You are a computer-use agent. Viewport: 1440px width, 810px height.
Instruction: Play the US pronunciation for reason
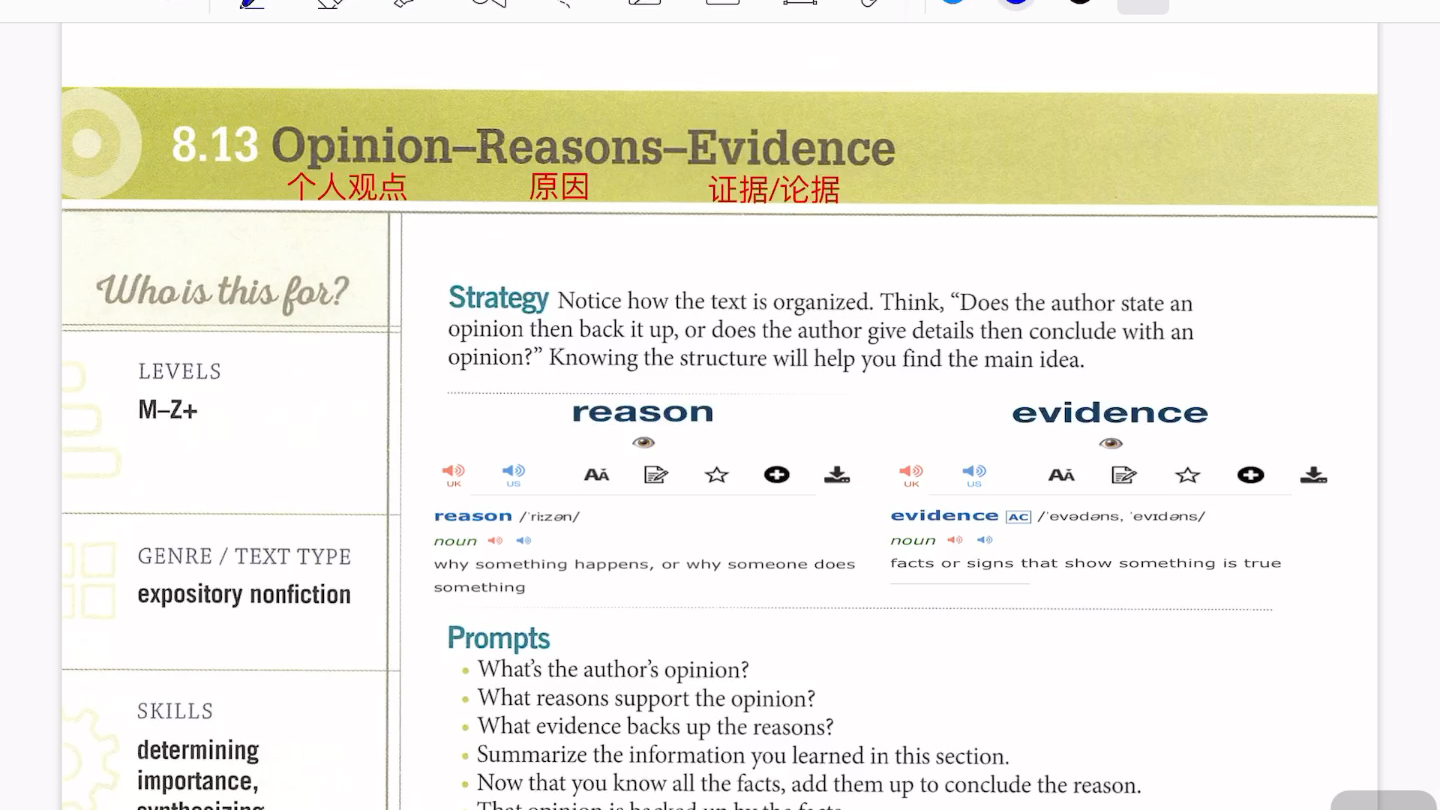(513, 474)
